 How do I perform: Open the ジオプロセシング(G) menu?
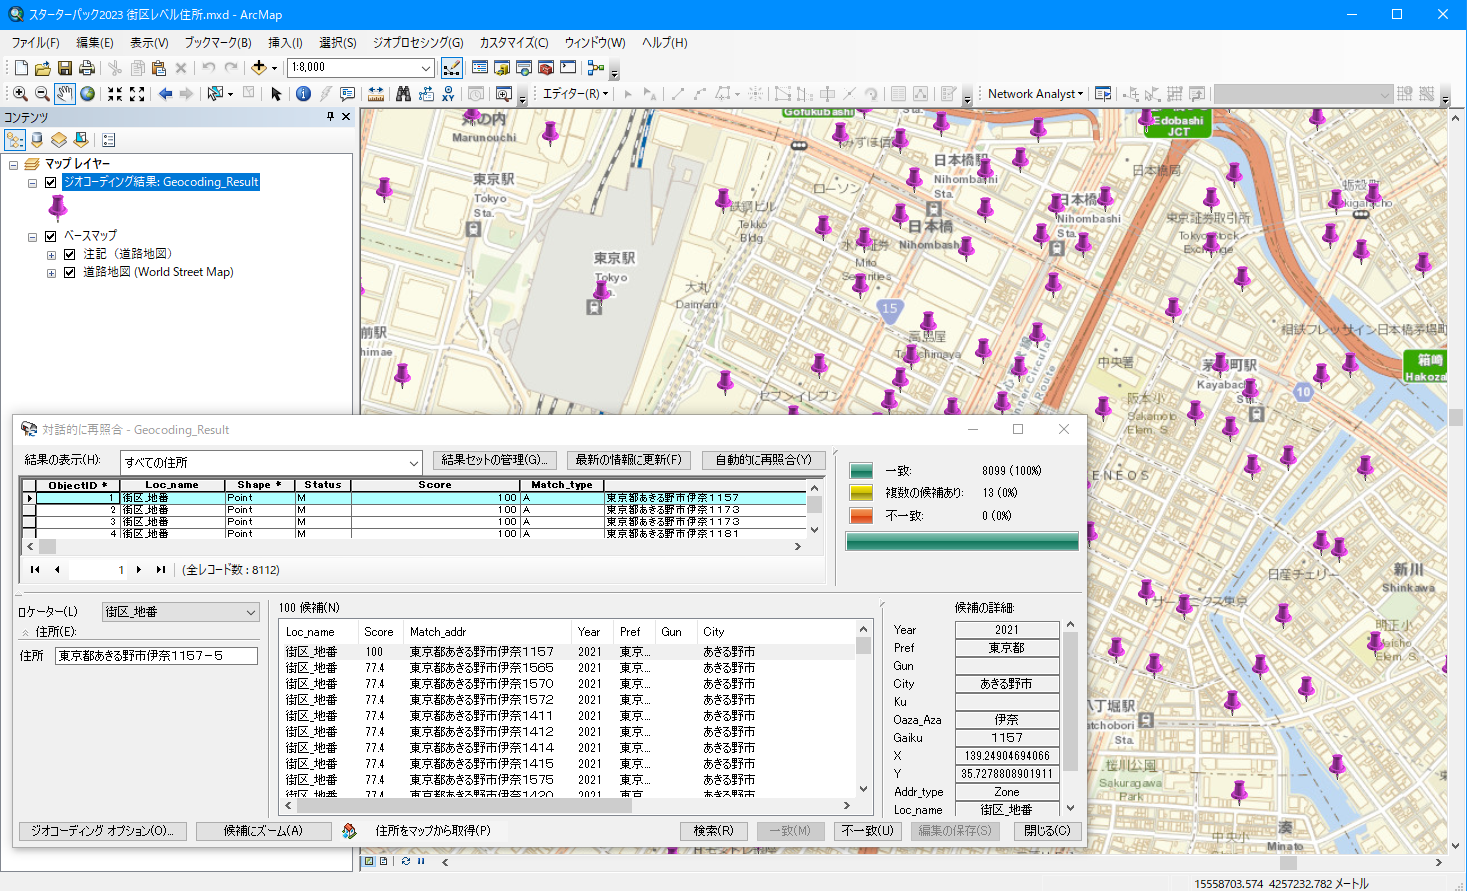click(x=418, y=43)
